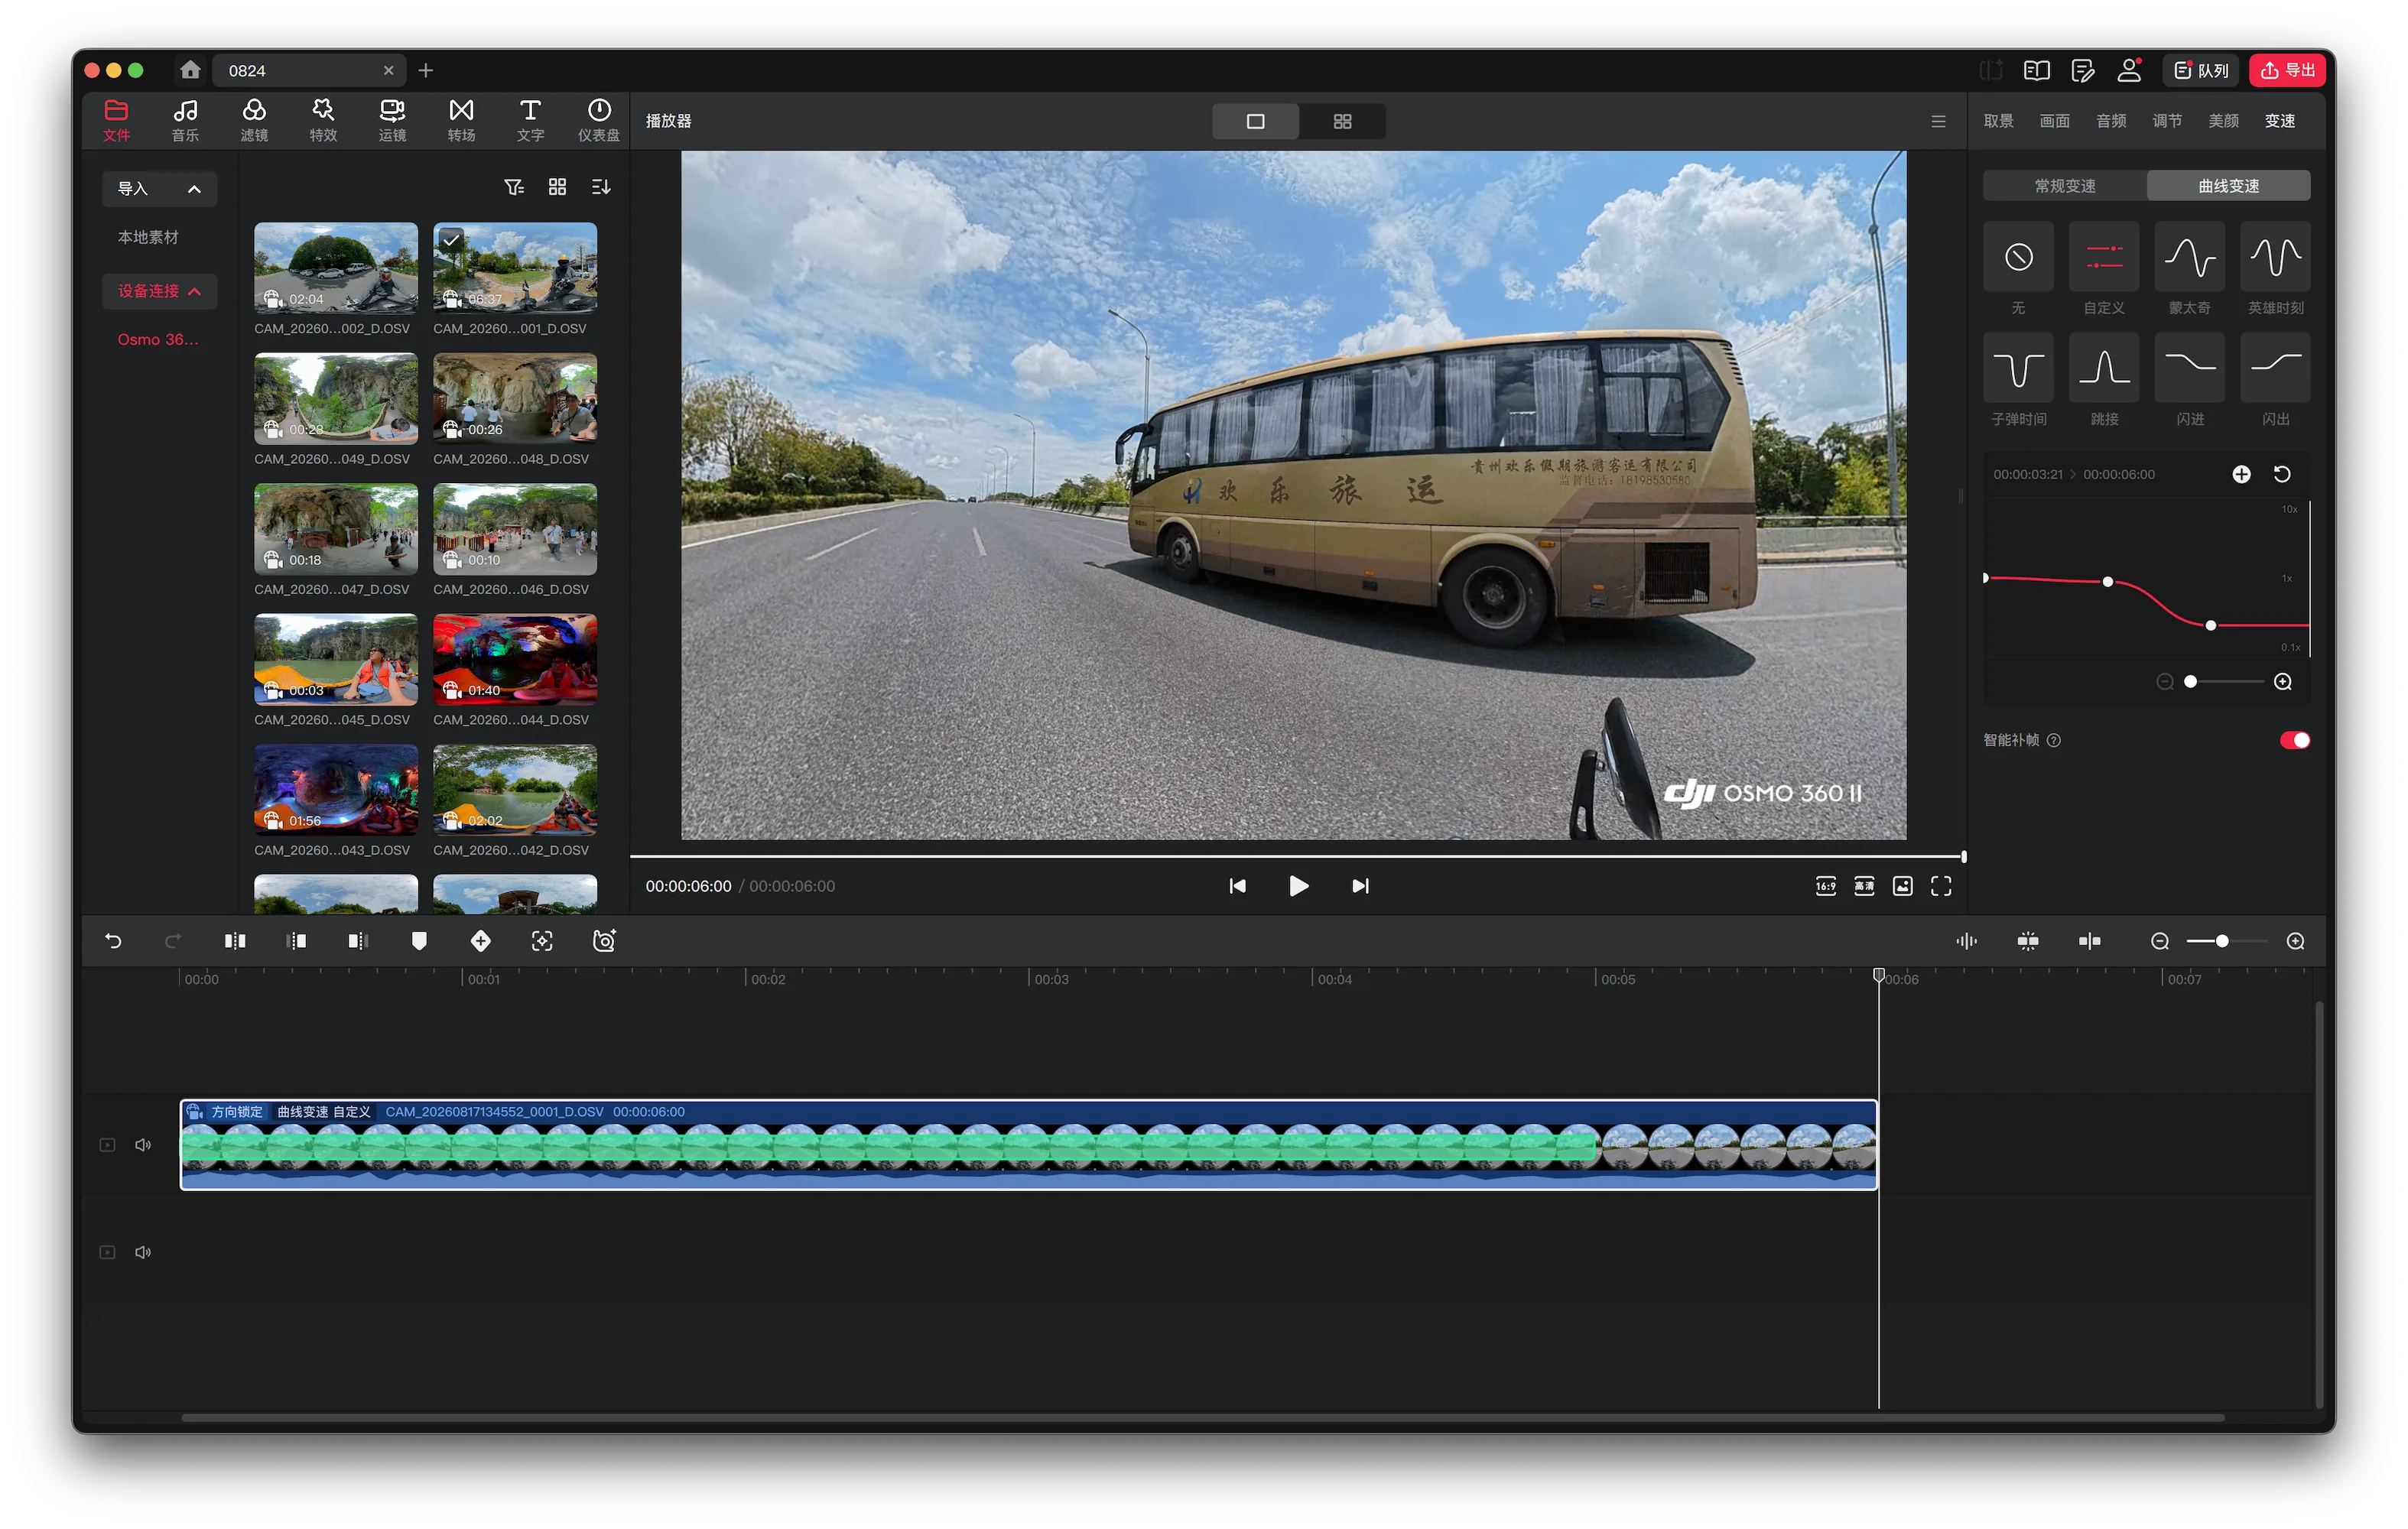This screenshot has width=2408, height=1529.
Task: Mute the first video track audio
Action: click(143, 1145)
